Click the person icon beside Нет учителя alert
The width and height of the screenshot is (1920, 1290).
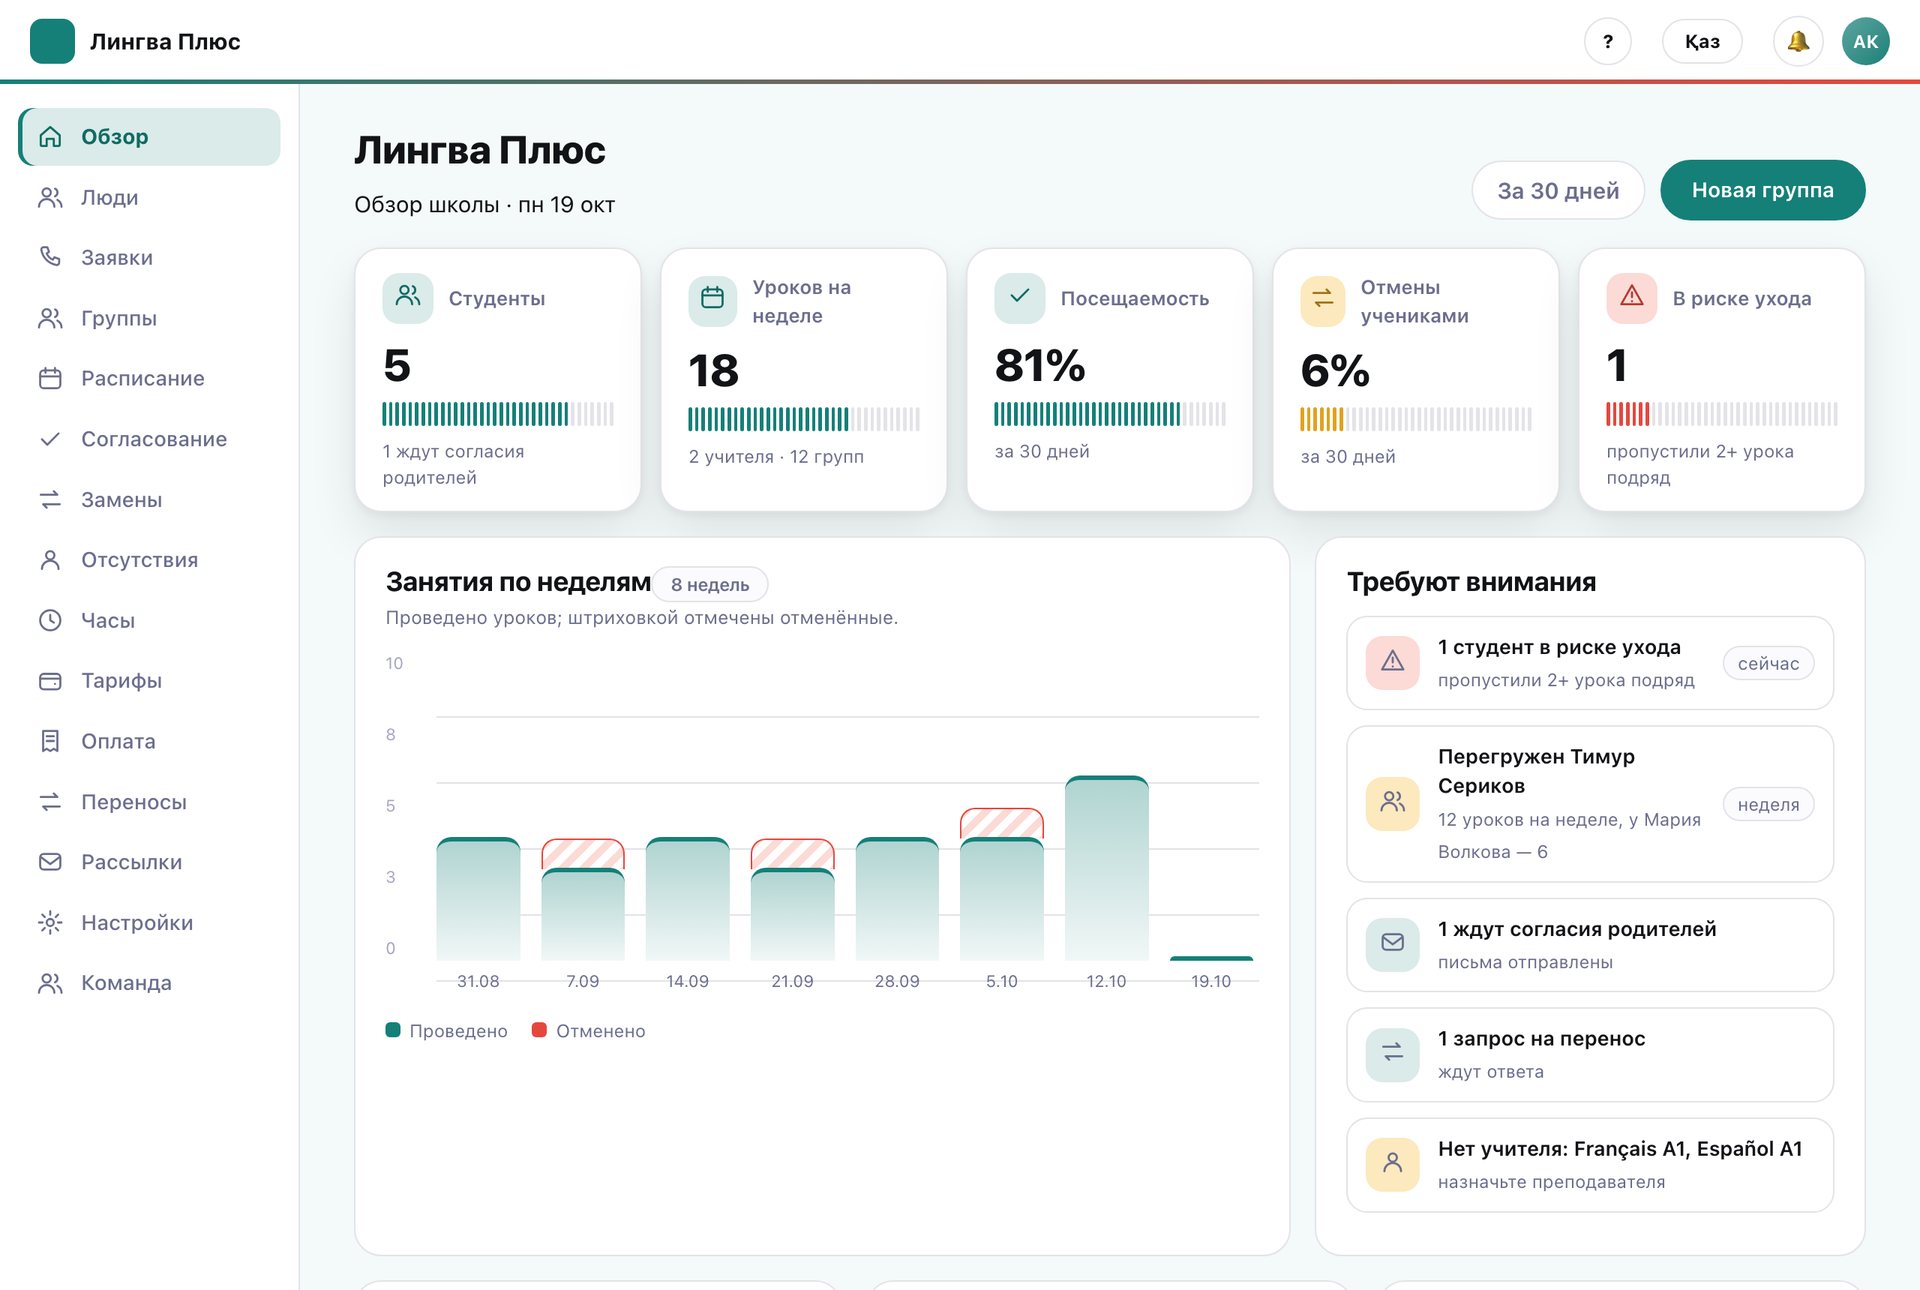point(1393,1164)
